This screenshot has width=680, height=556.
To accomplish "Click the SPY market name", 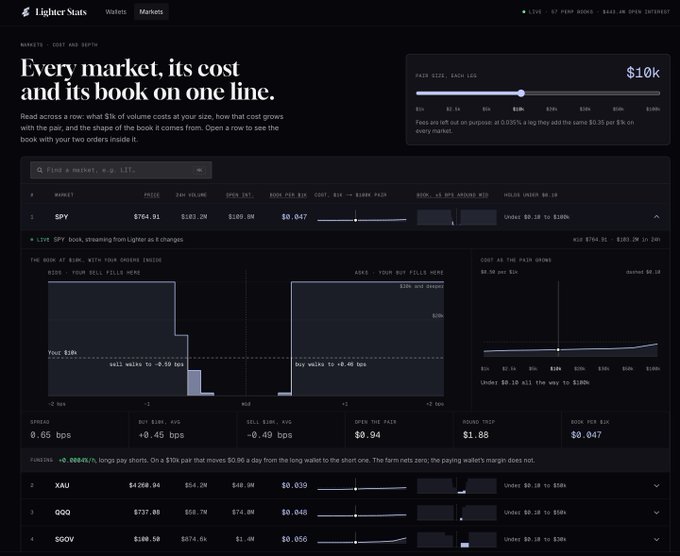I will [x=62, y=217].
